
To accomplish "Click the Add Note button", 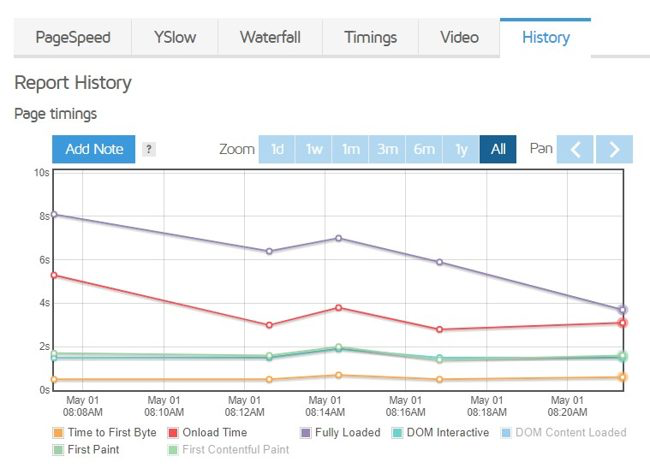I will (94, 149).
